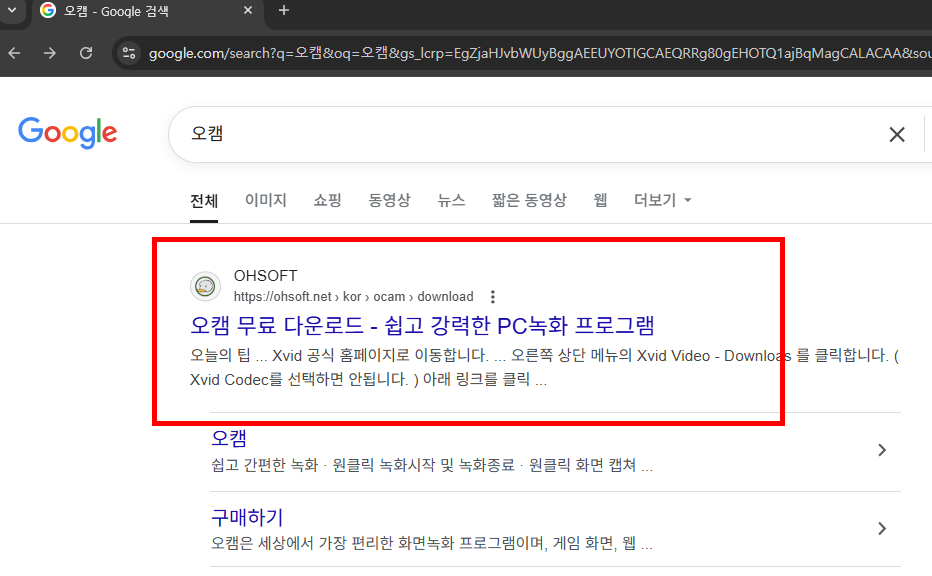This screenshot has width=932, height=576.
Task: Click the Google logo to go home
Action: point(67,133)
